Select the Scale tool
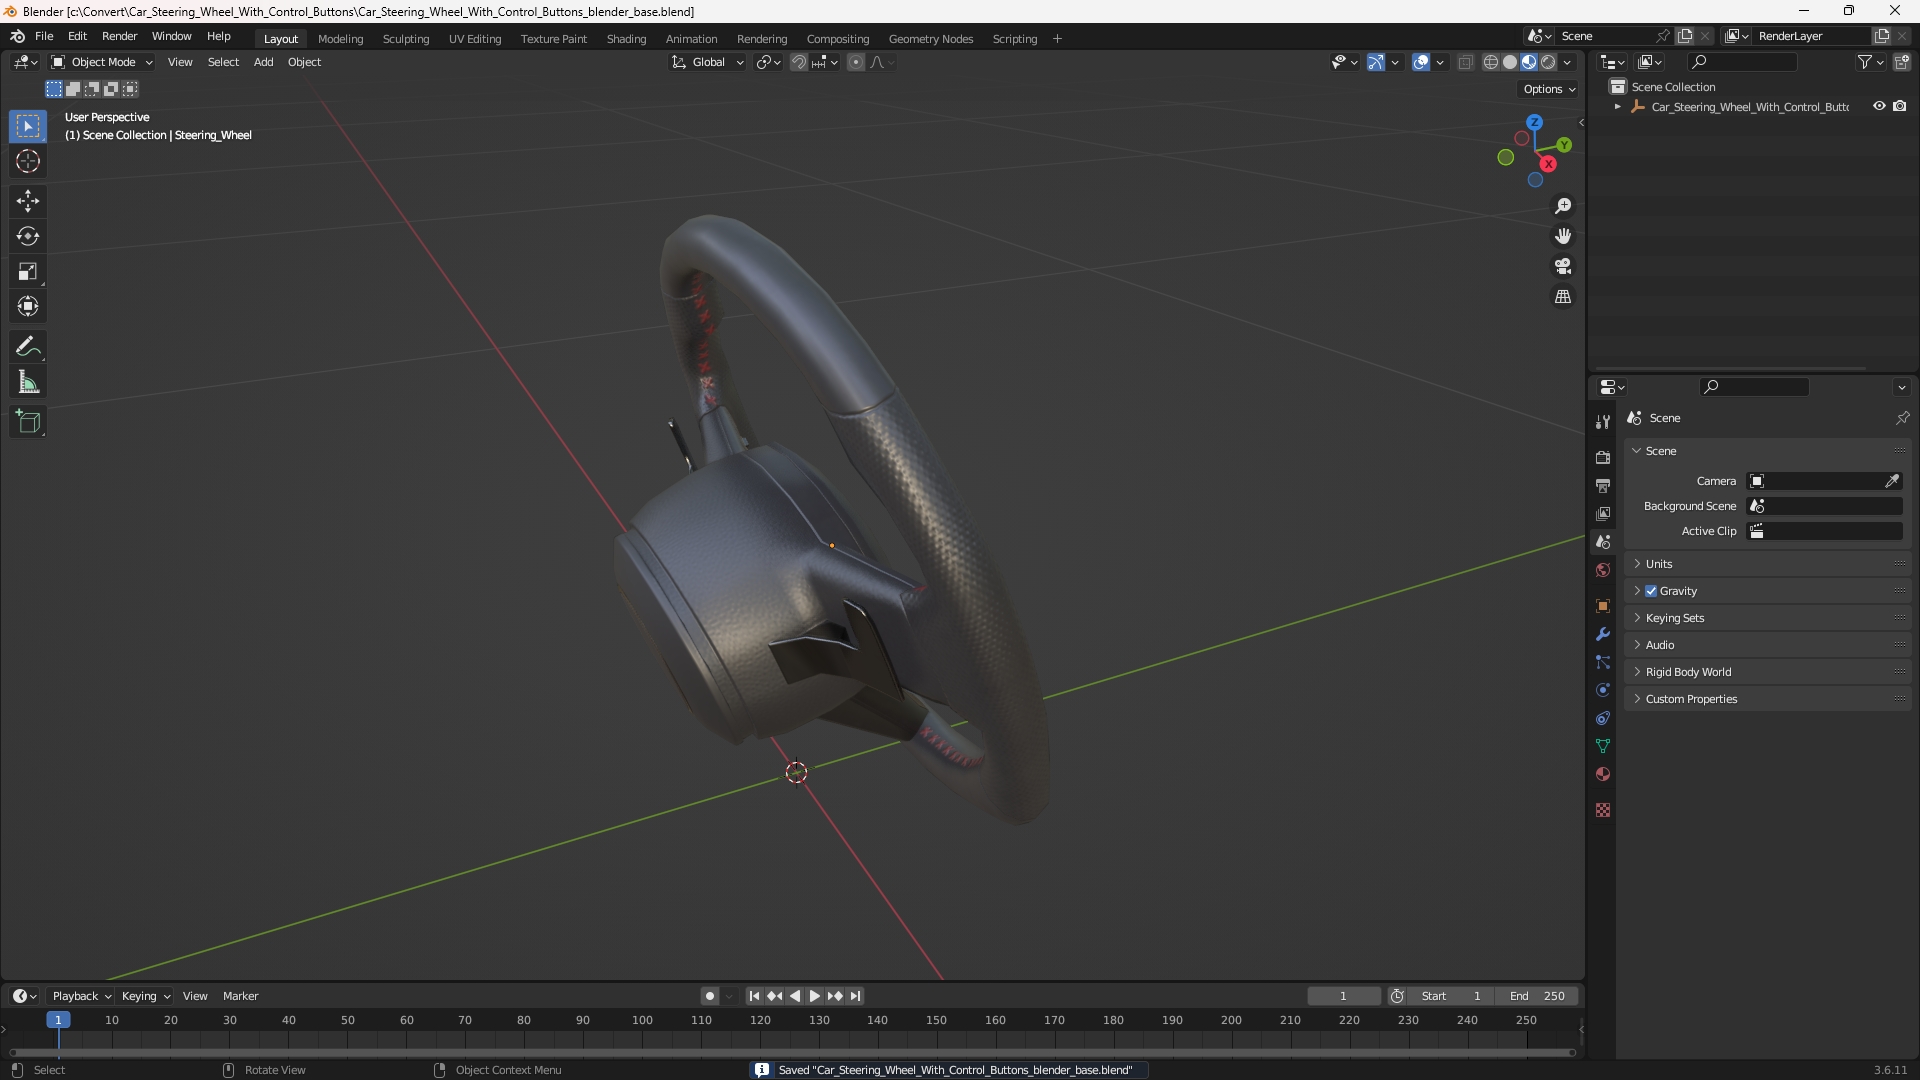 pyautogui.click(x=28, y=271)
